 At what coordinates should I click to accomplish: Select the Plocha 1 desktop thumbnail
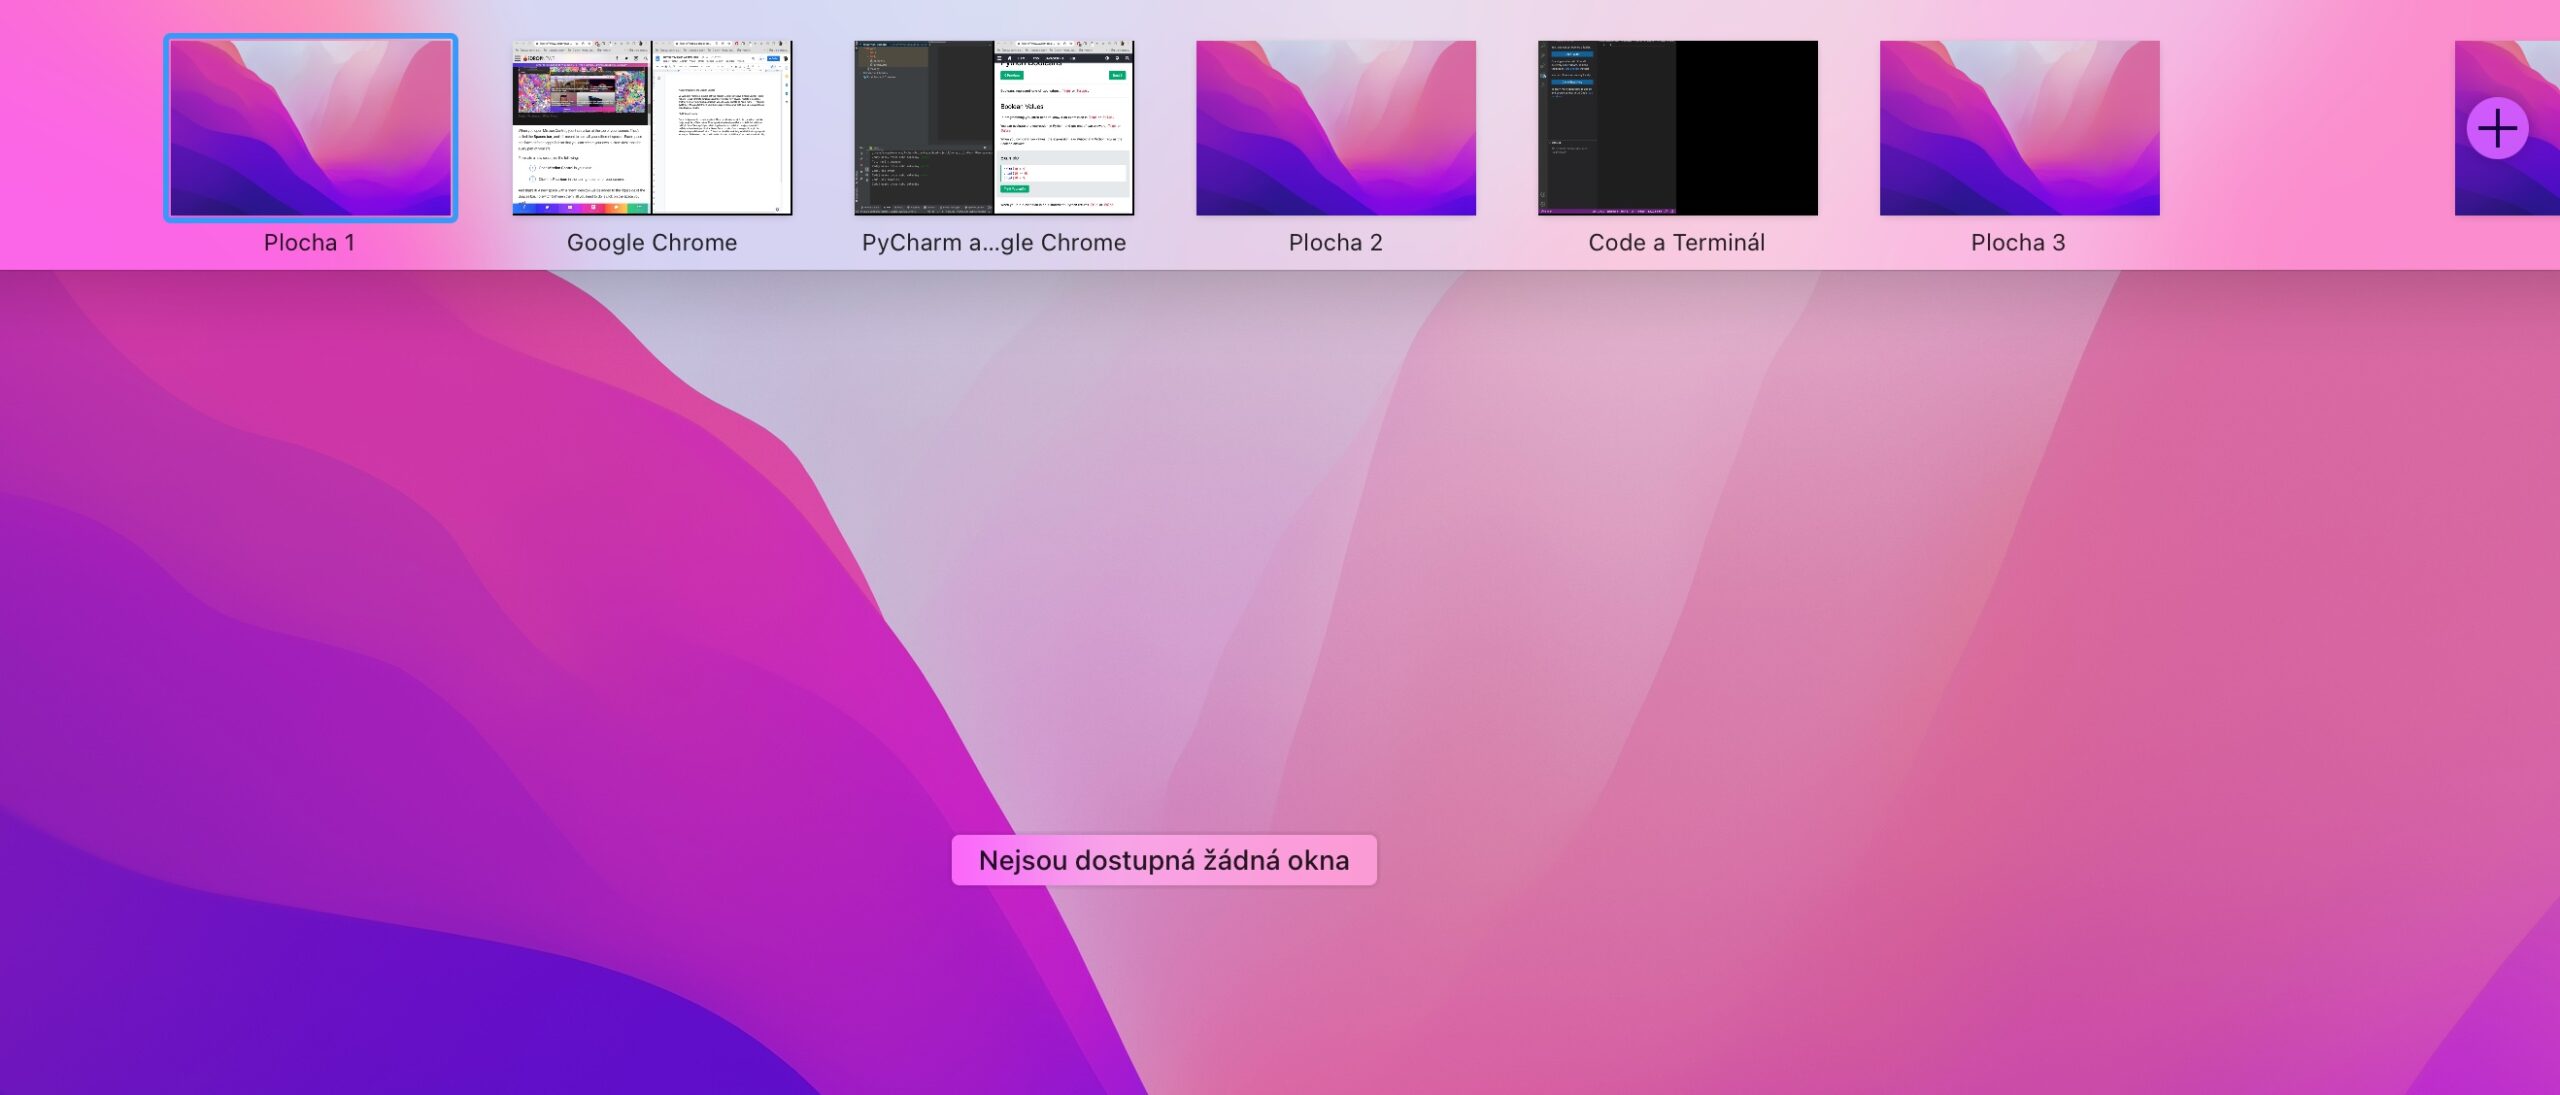coord(310,128)
